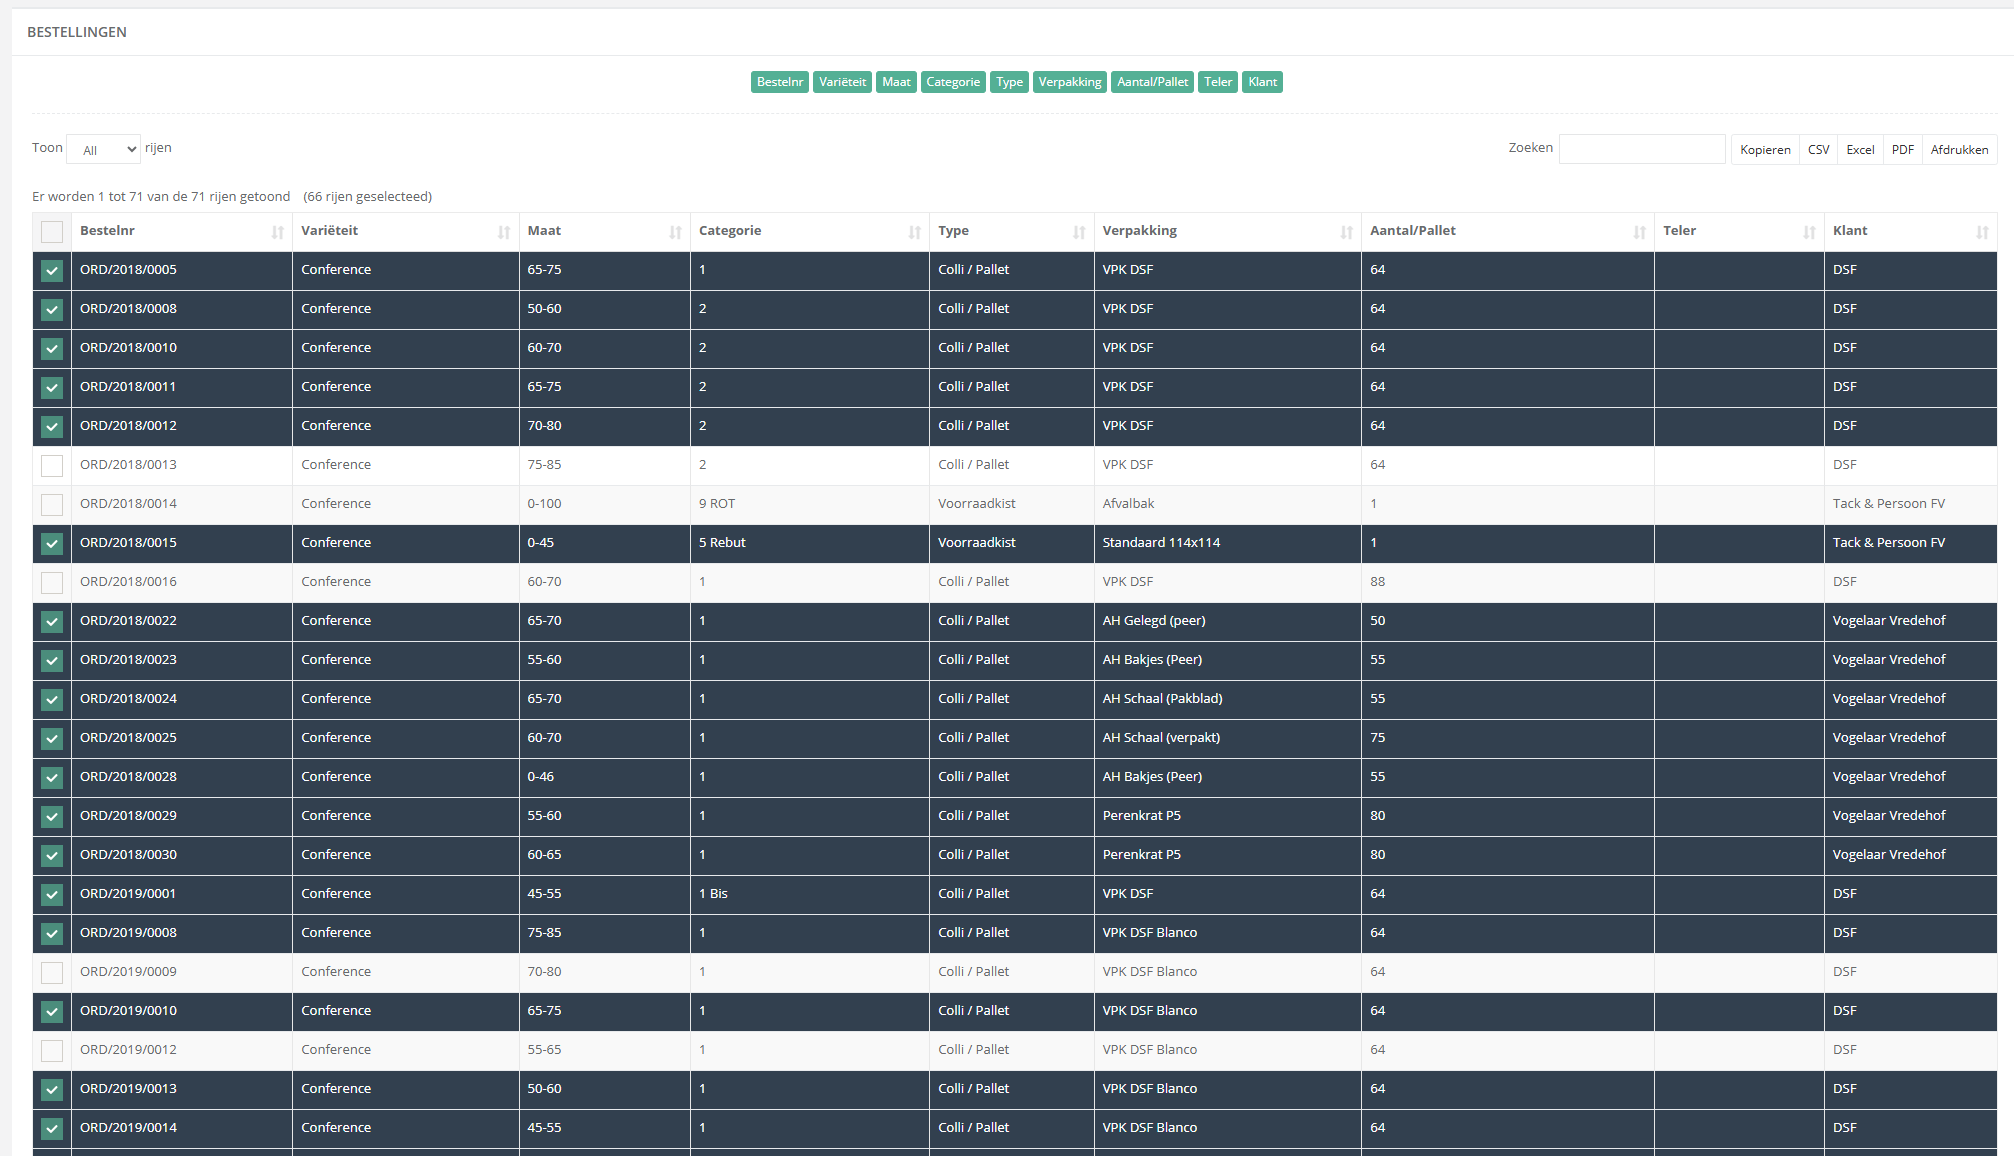This screenshot has height=1156, width=2014.
Task: Toggle Categorie column visibility button
Action: click(953, 82)
